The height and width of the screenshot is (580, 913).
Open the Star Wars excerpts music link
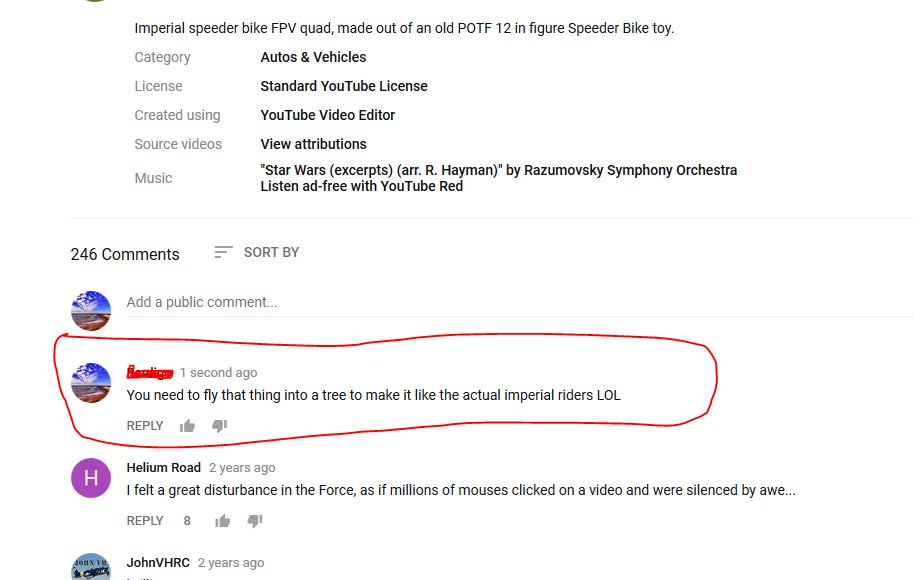pyautogui.click(x=498, y=170)
